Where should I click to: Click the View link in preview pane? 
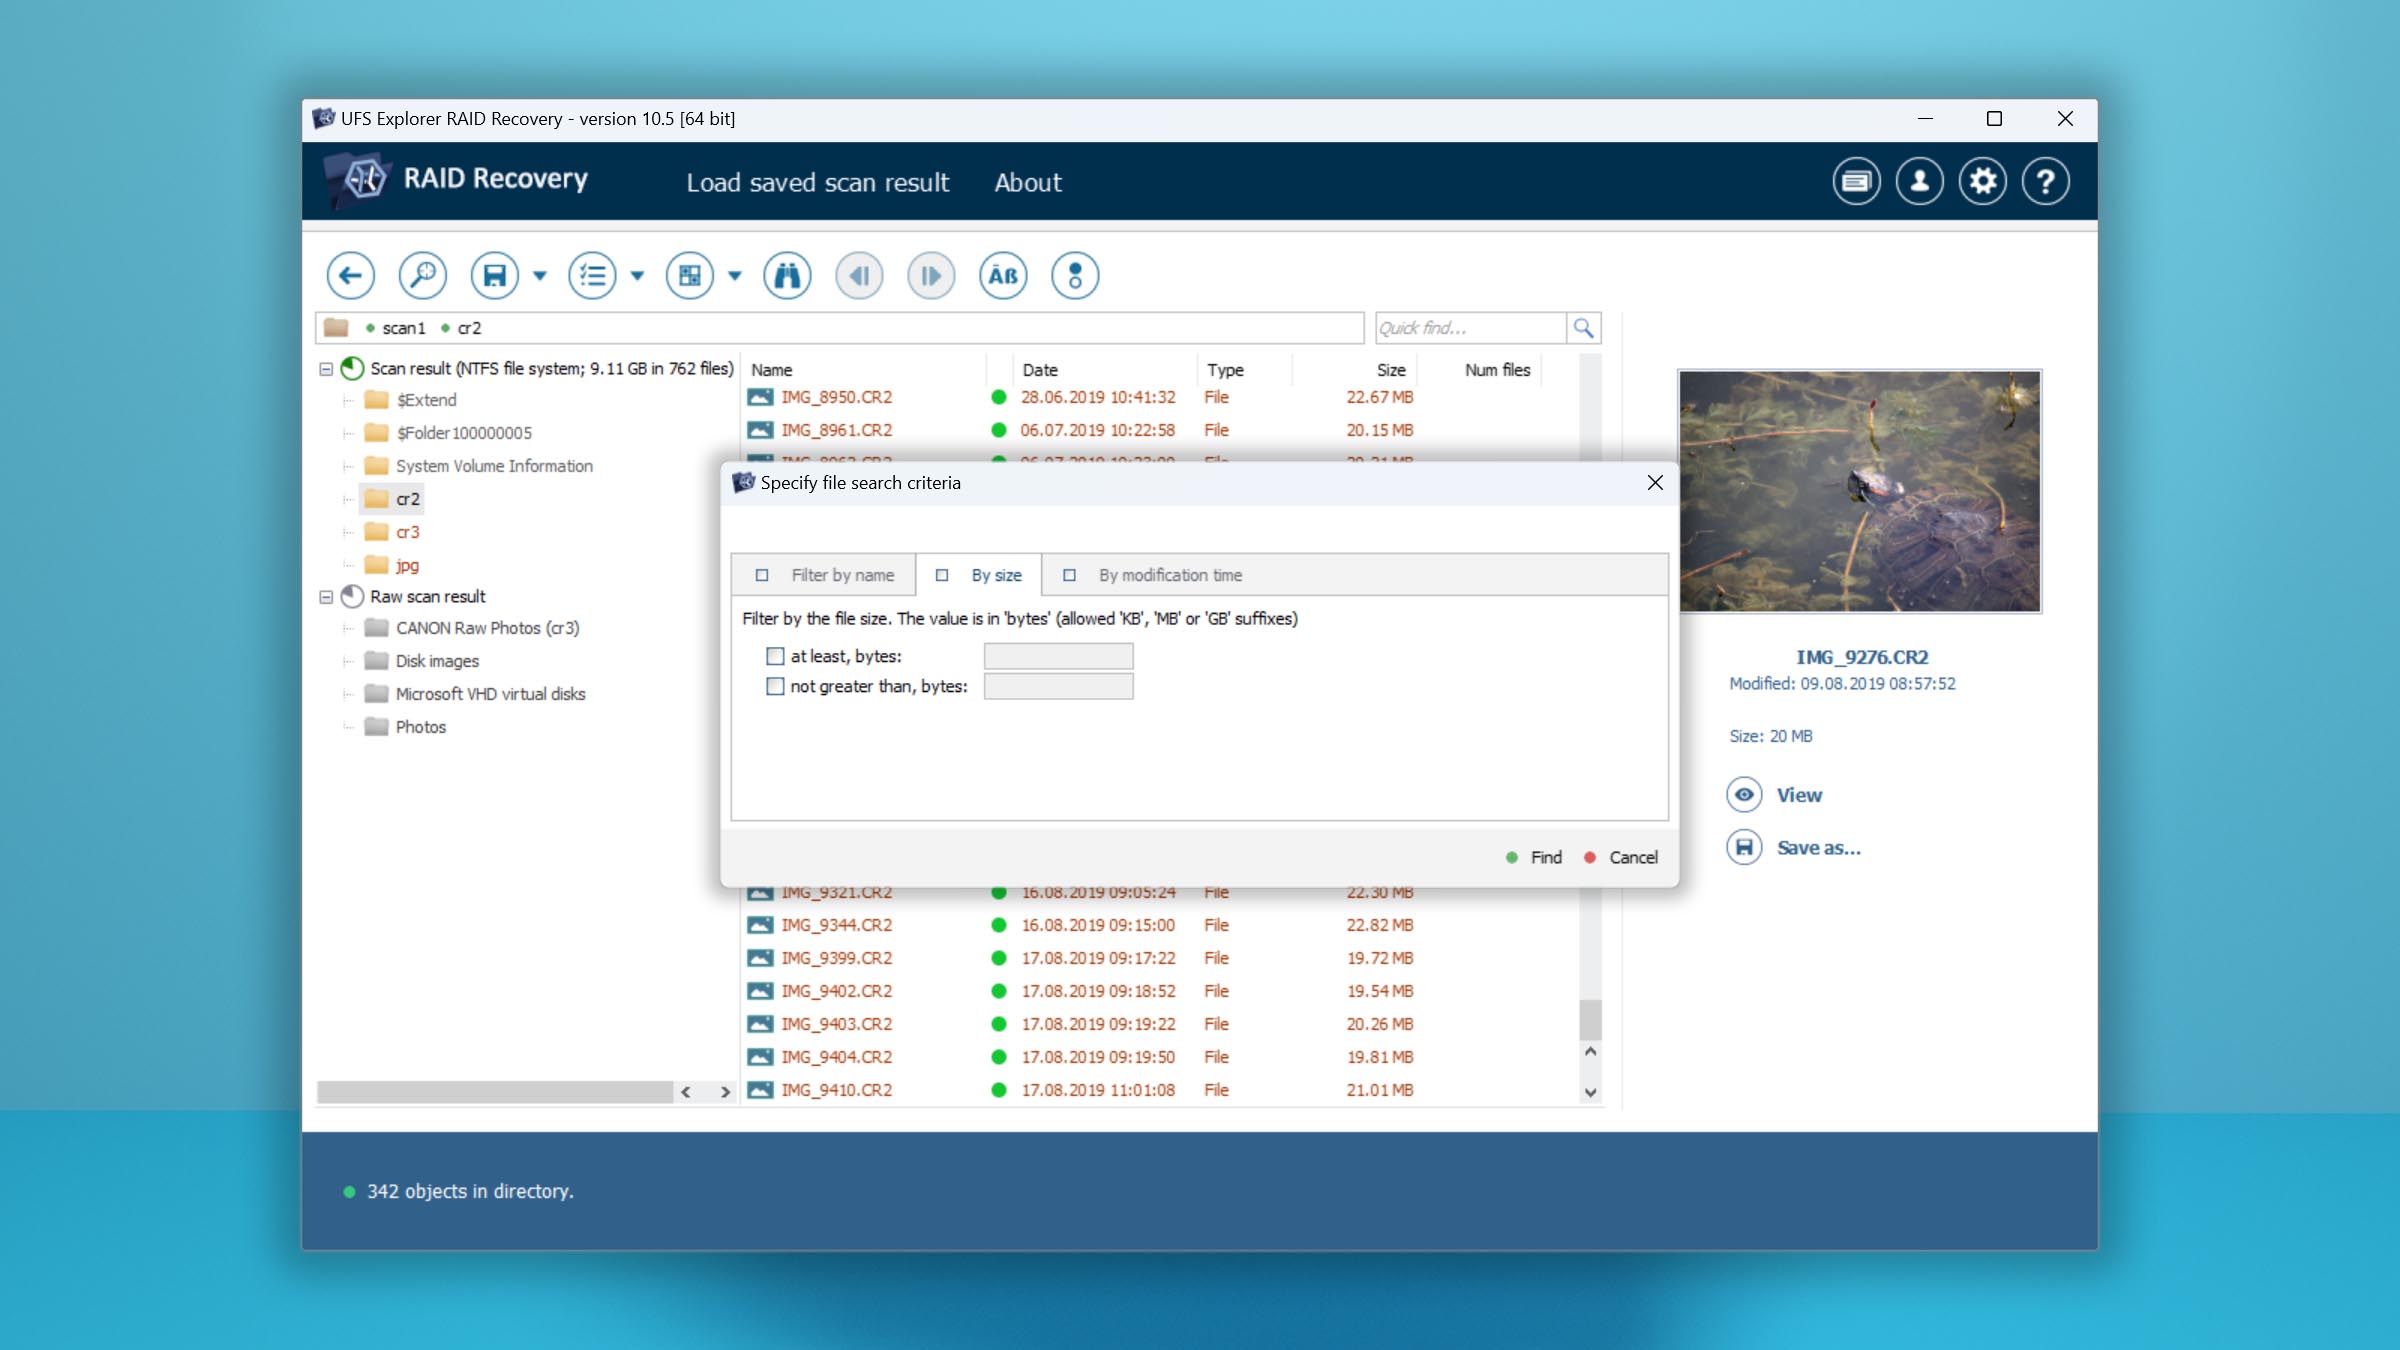1799,795
